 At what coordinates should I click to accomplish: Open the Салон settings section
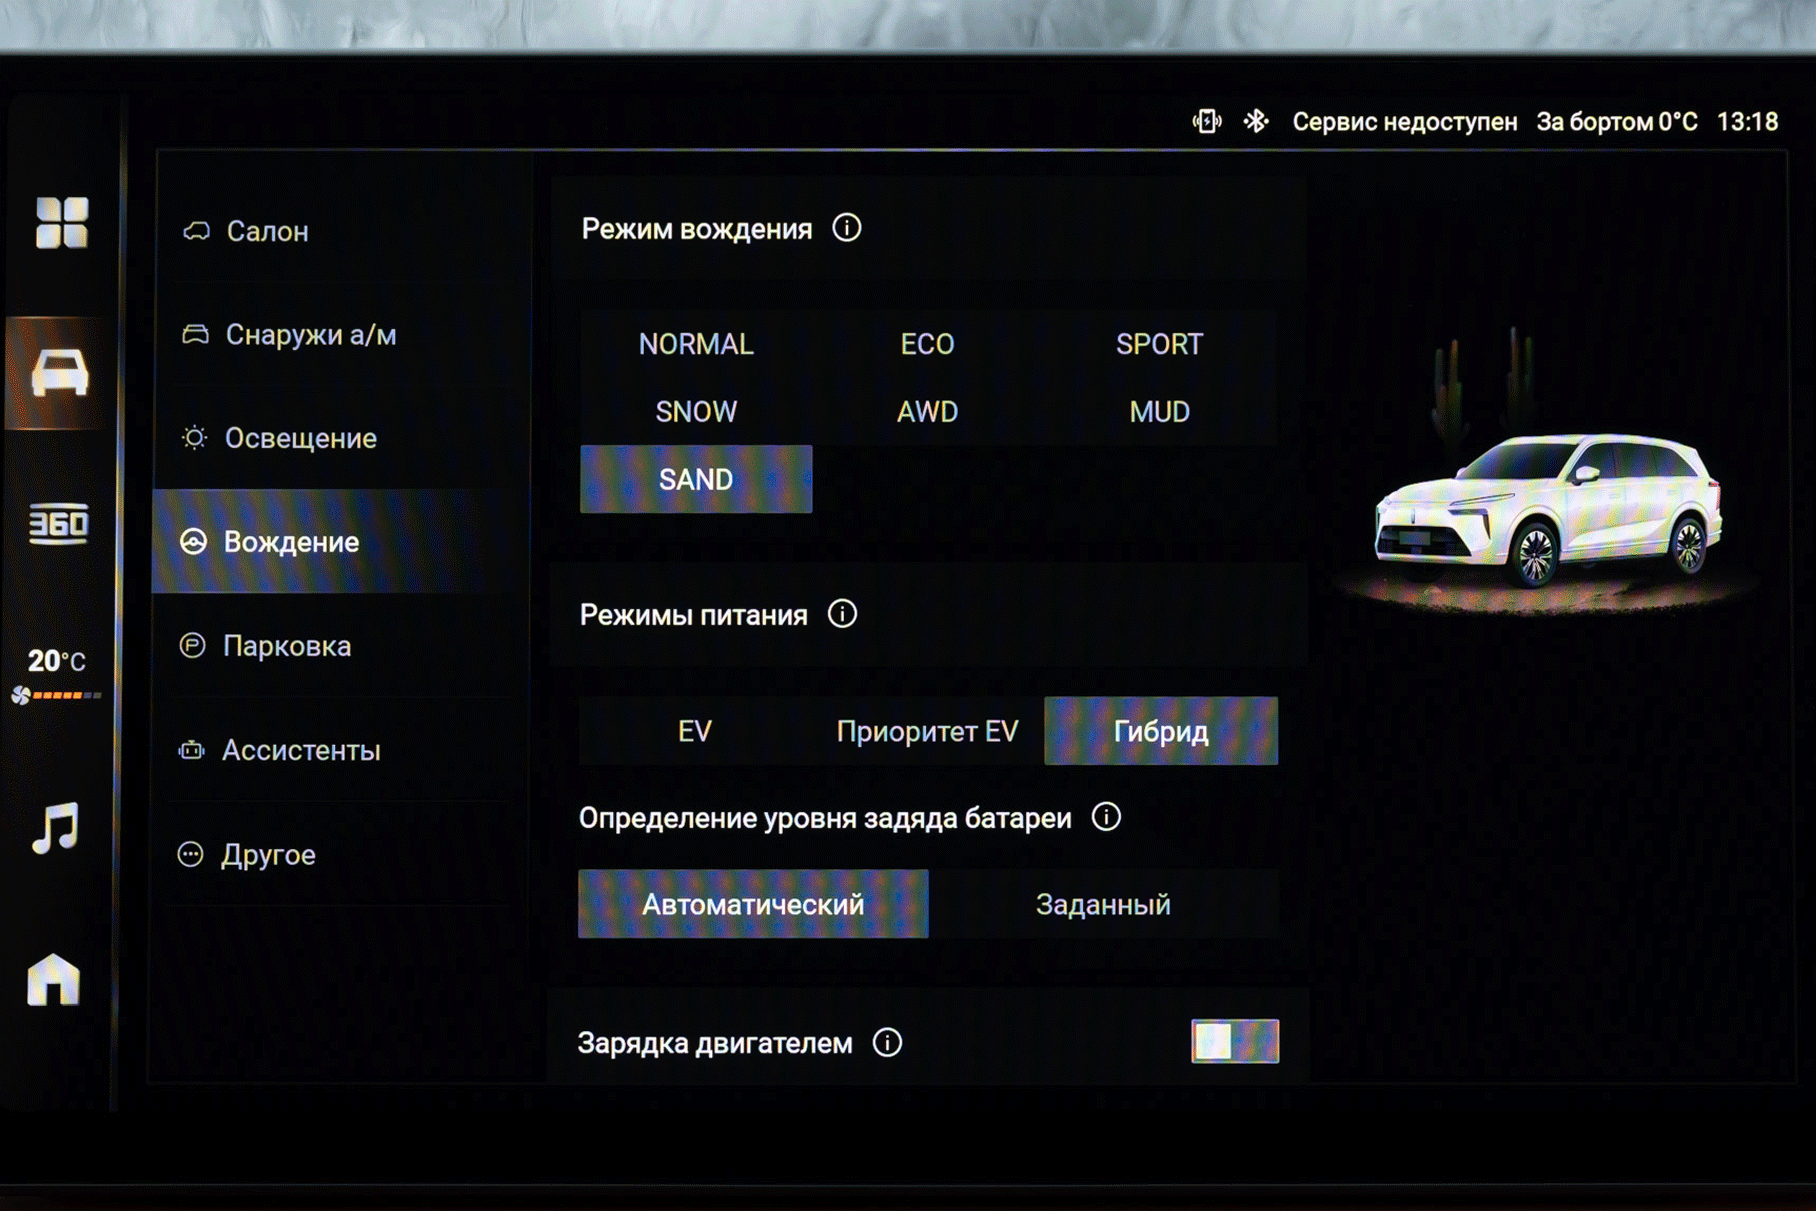coord(267,231)
